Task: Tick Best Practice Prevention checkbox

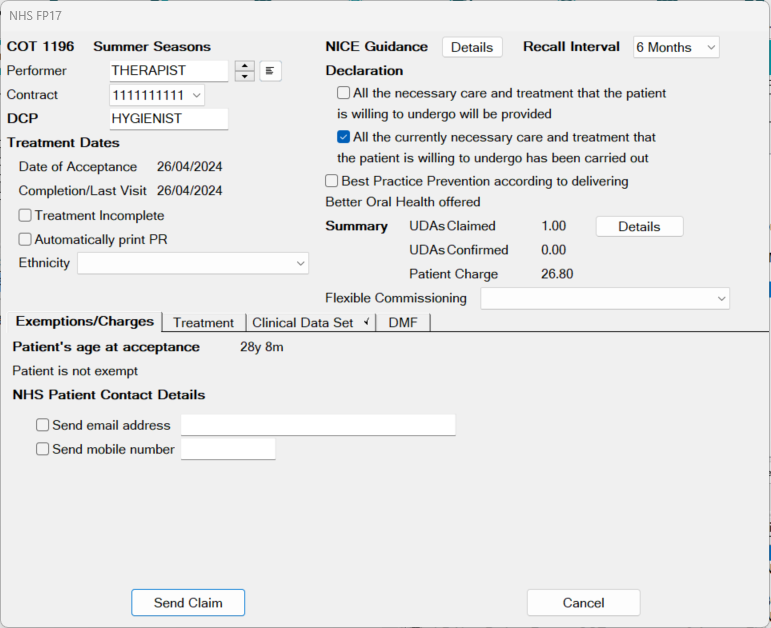Action: point(331,181)
